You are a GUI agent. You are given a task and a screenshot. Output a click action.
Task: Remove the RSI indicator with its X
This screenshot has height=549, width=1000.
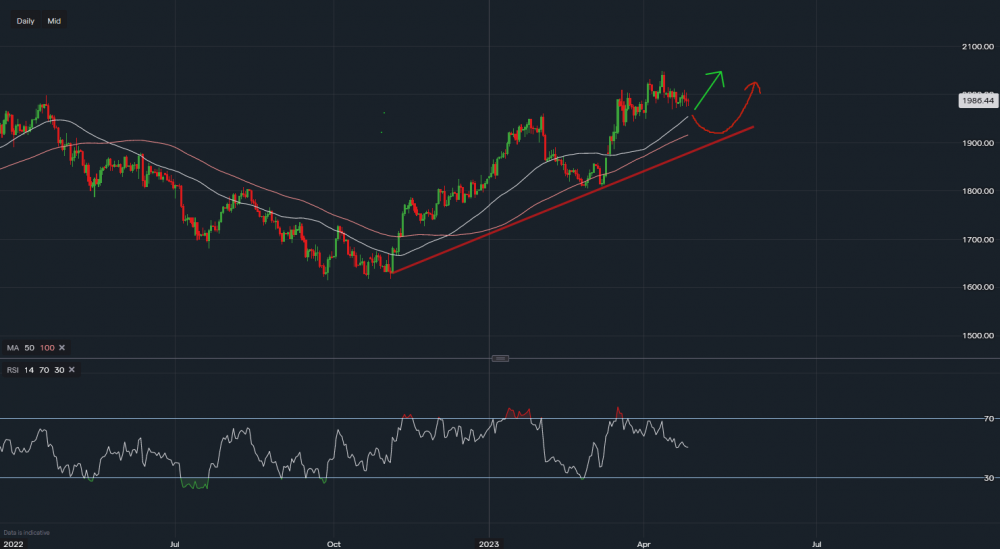pyautogui.click(x=76, y=370)
